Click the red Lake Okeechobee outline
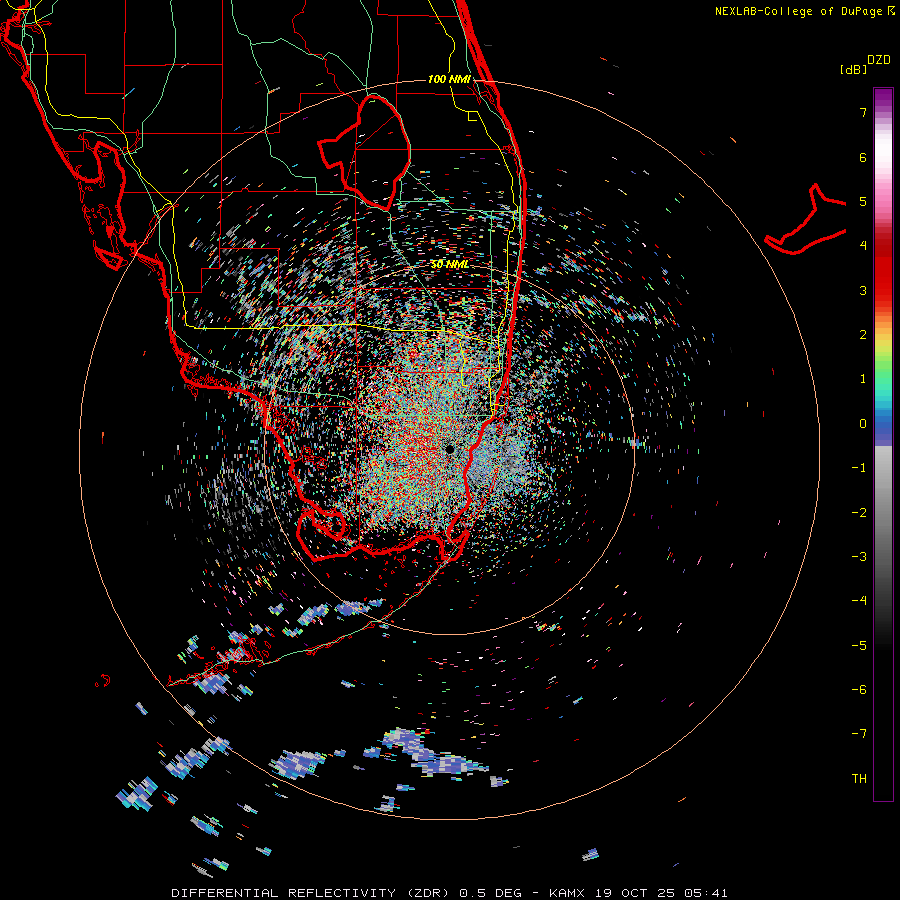 364,152
